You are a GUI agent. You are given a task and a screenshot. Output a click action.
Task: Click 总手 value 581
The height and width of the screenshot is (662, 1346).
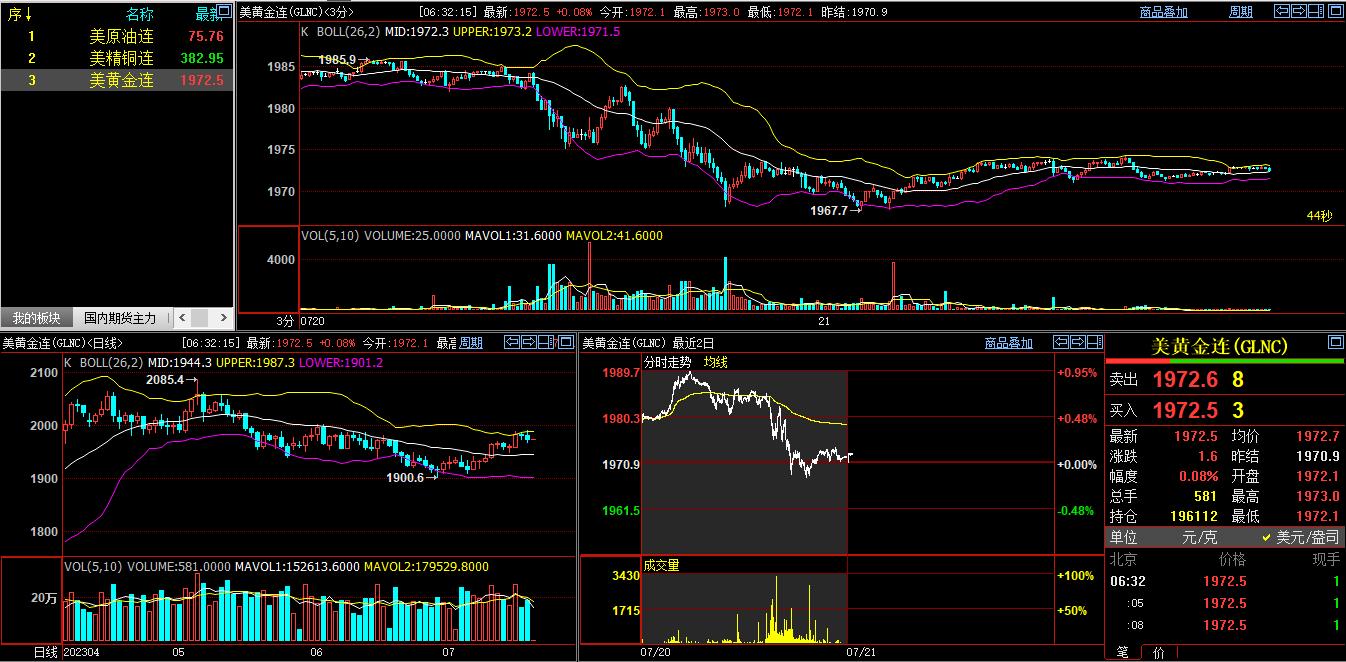pyautogui.click(x=1205, y=496)
